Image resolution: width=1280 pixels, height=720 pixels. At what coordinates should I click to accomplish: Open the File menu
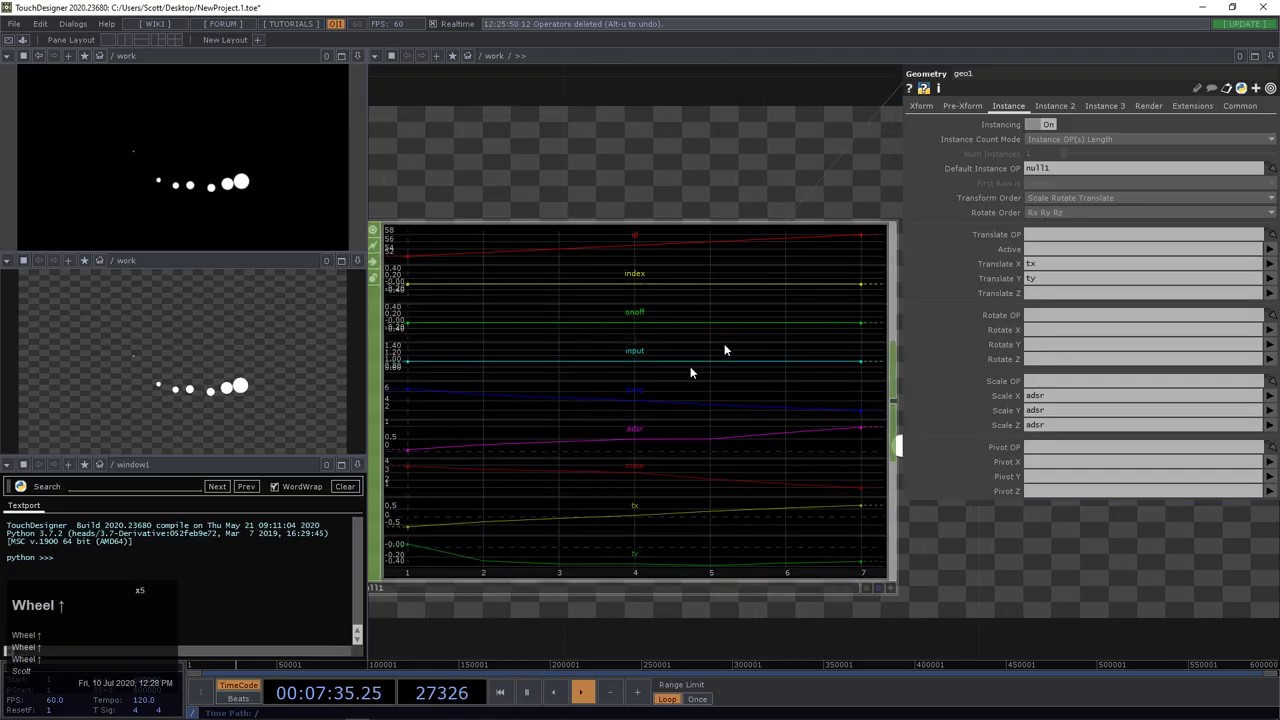tap(14, 24)
